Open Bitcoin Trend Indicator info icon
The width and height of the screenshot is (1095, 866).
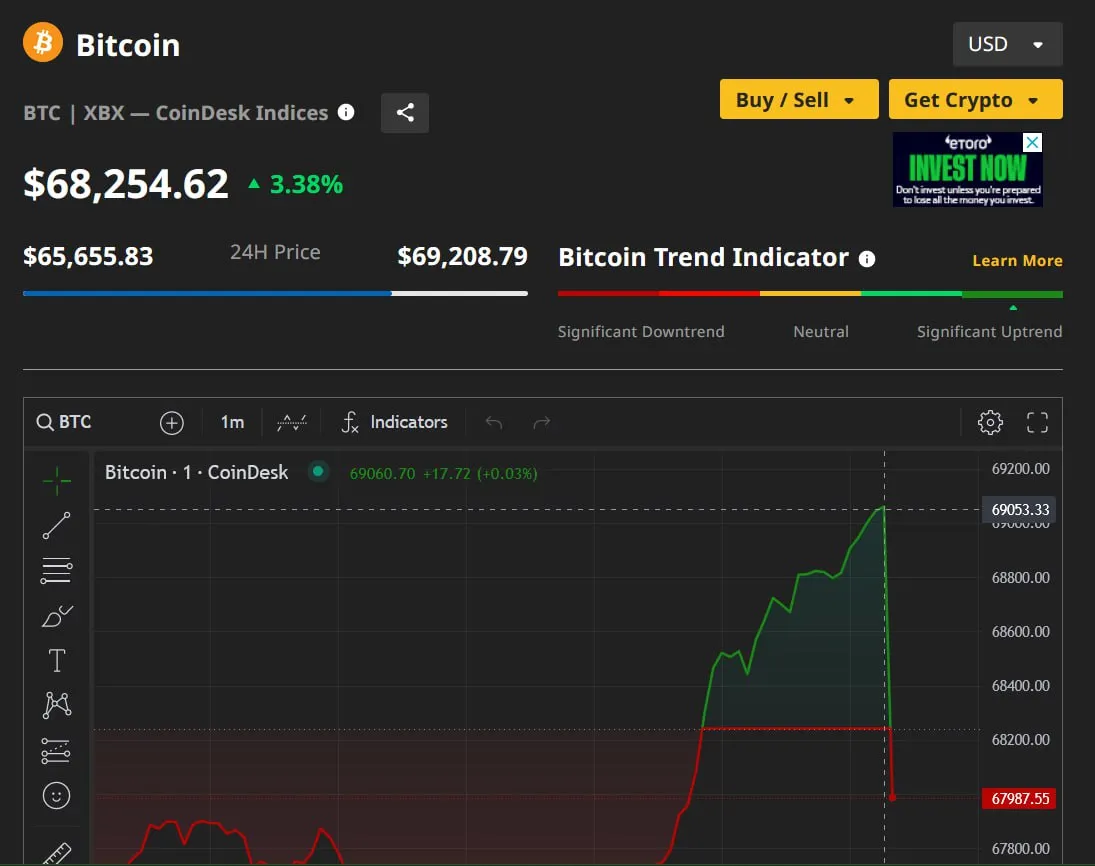point(867,259)
